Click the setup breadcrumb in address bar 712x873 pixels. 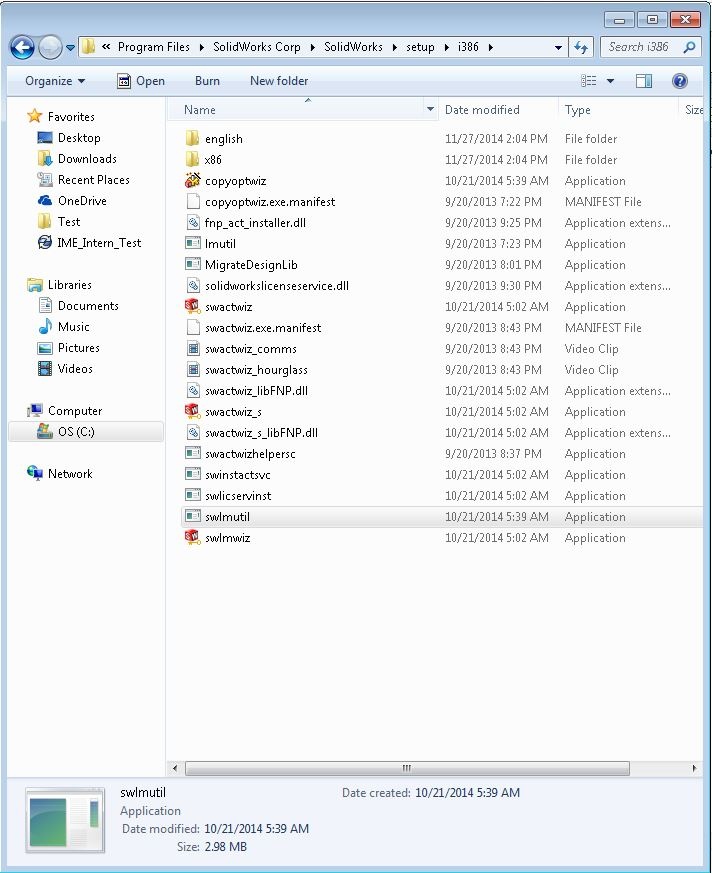coord(420,47)
